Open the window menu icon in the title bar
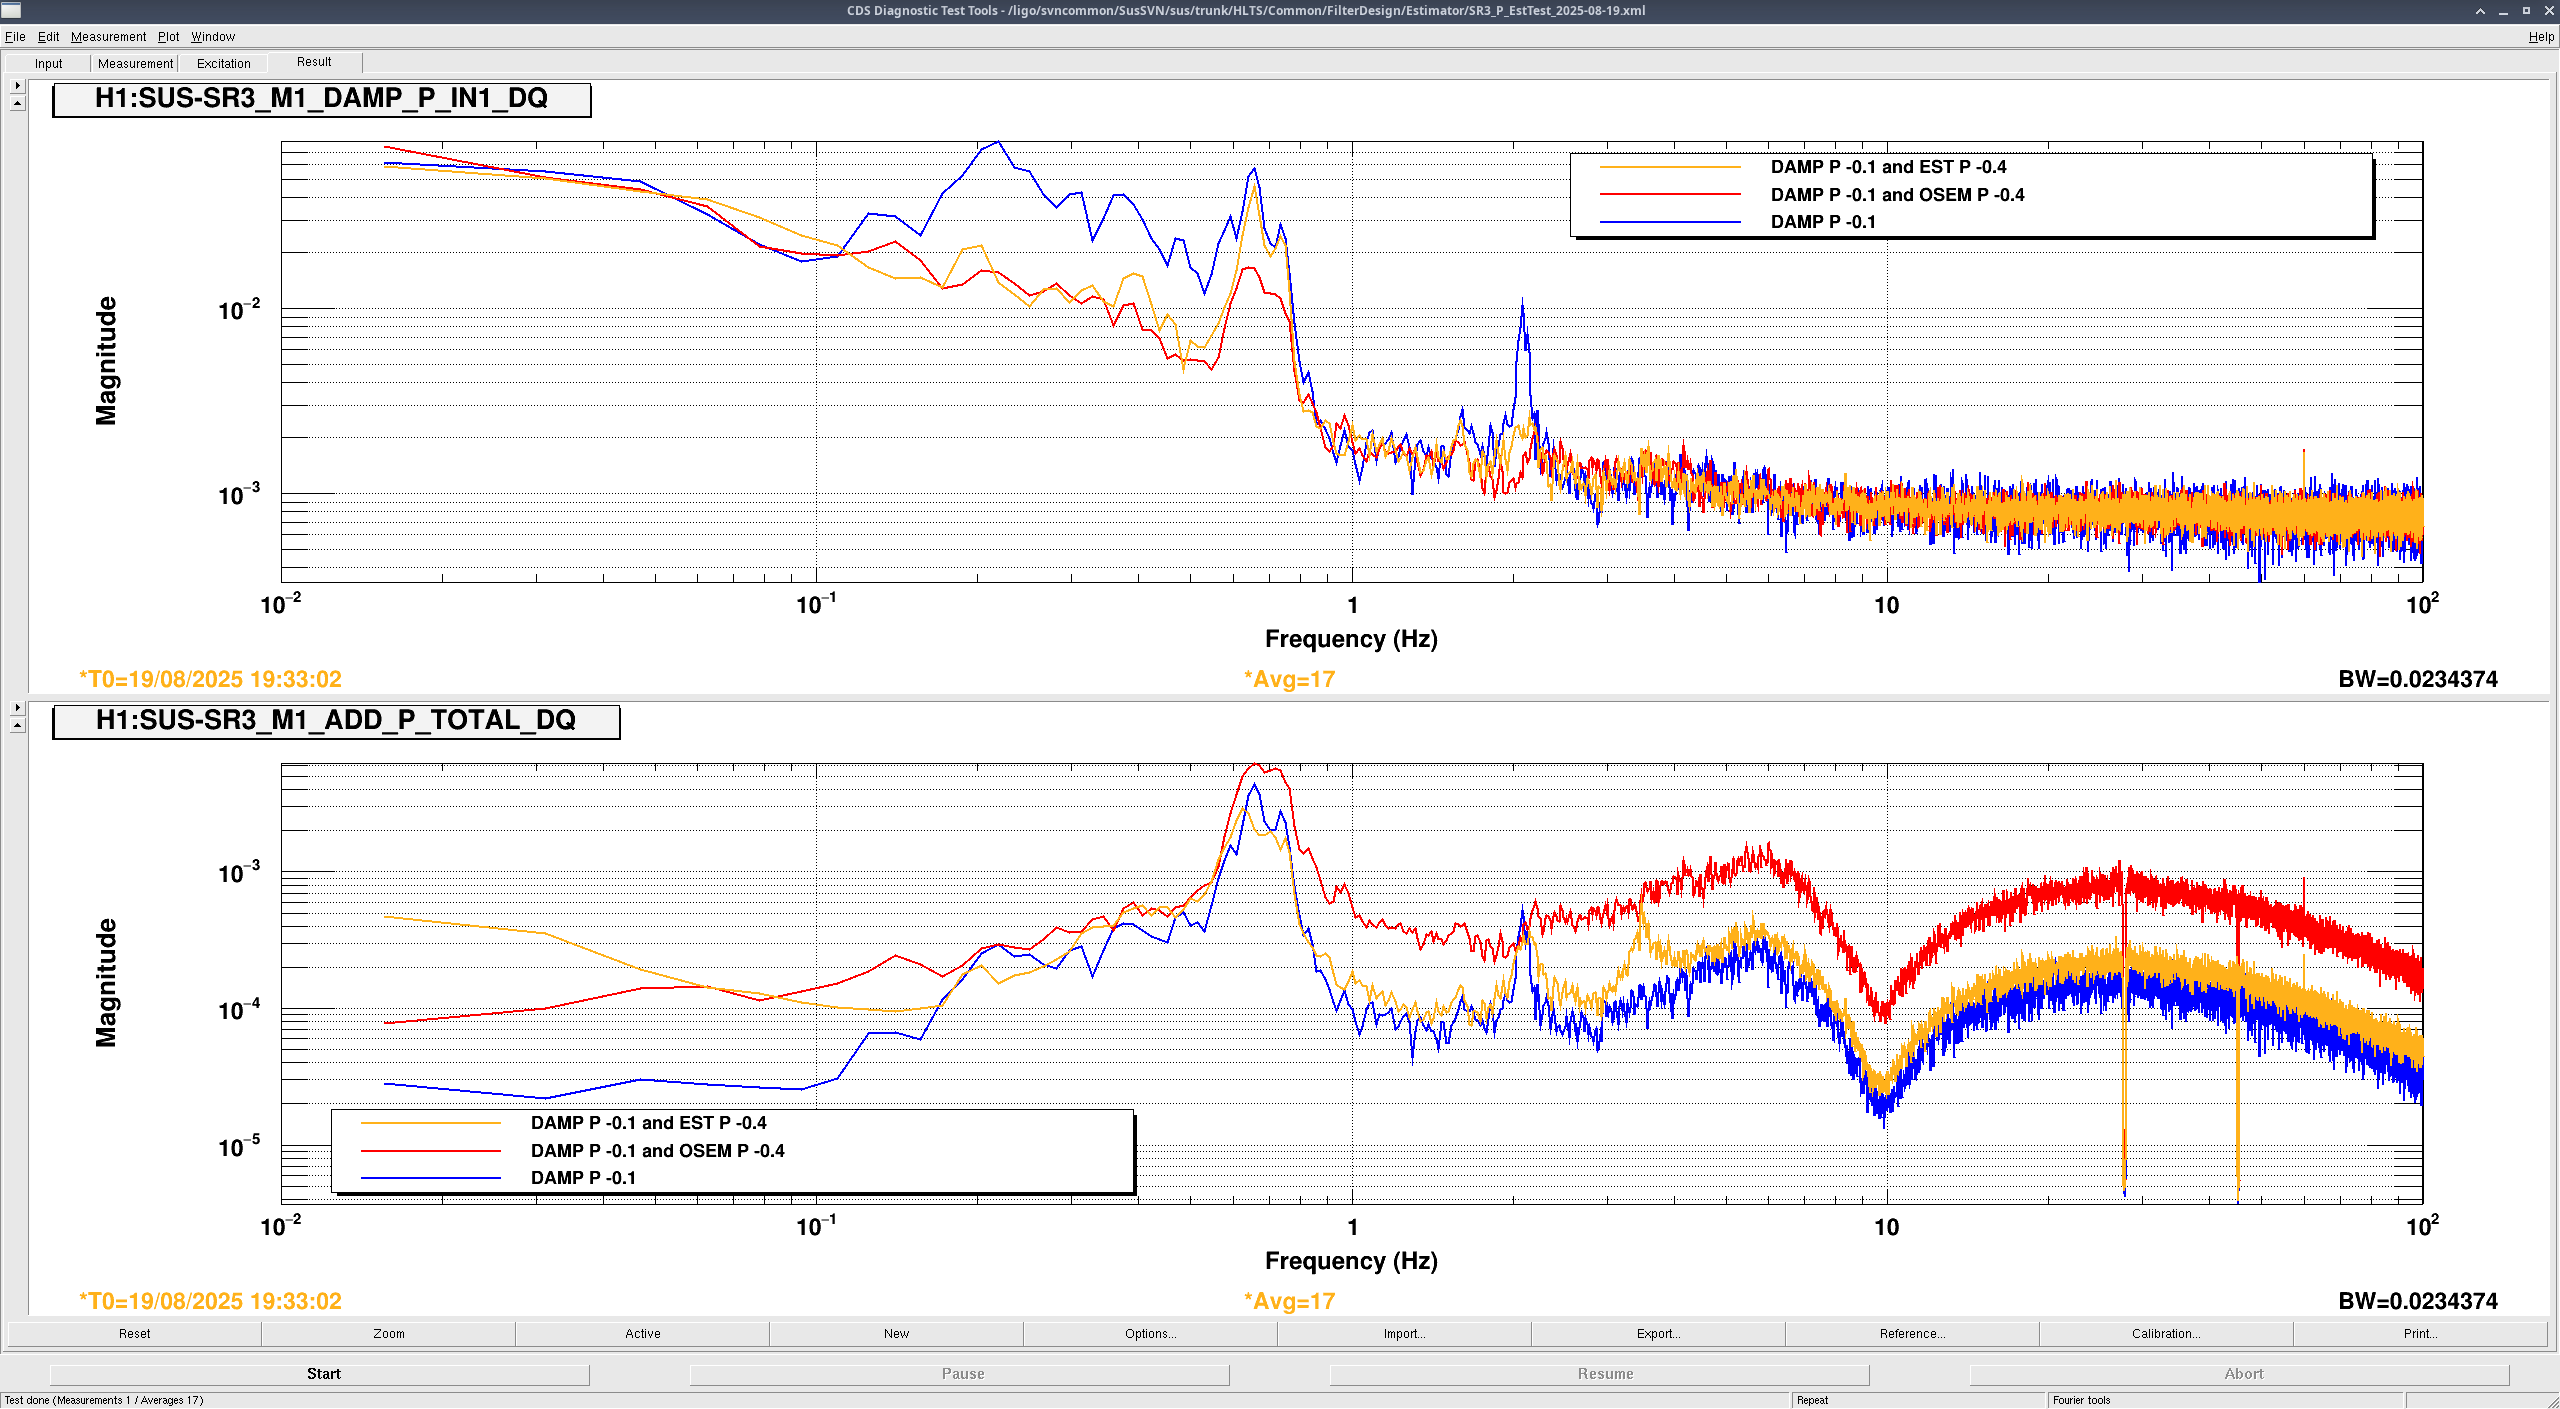Image resolution: width=2560 pixels, height=1409 pixels. pyautogui.click(x=11, y=11)
